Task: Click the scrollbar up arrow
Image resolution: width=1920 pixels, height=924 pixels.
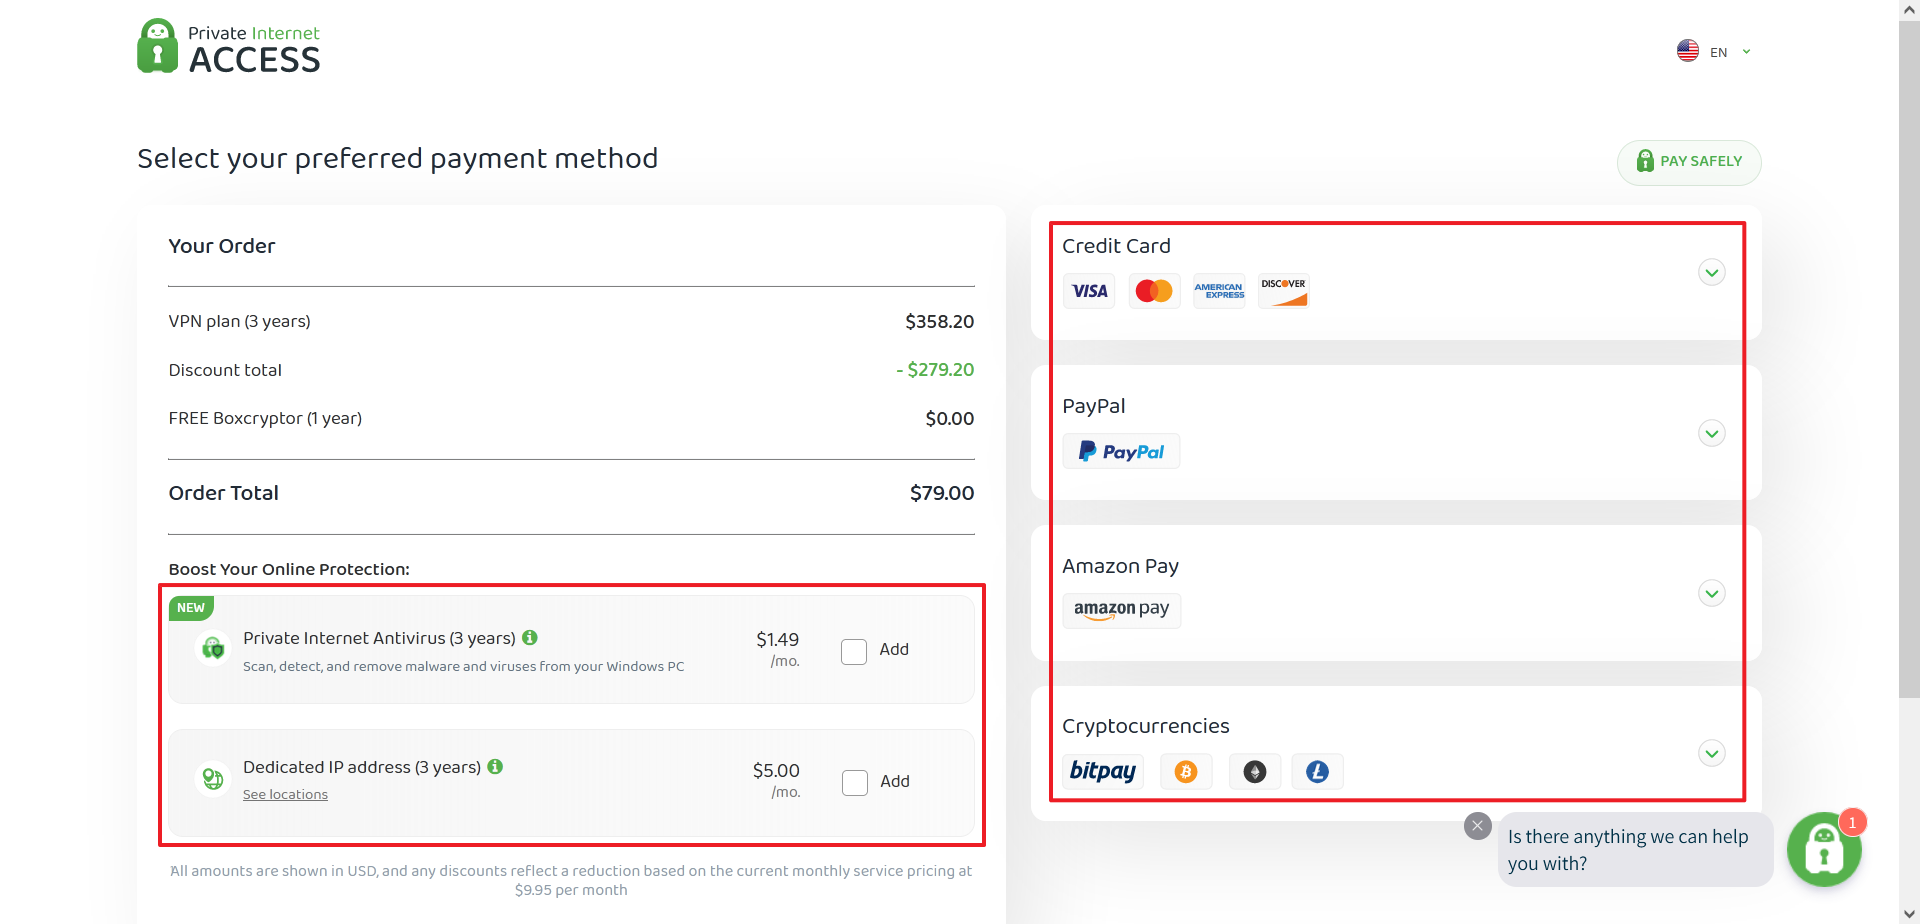Action: click(x=1909, y=9)
